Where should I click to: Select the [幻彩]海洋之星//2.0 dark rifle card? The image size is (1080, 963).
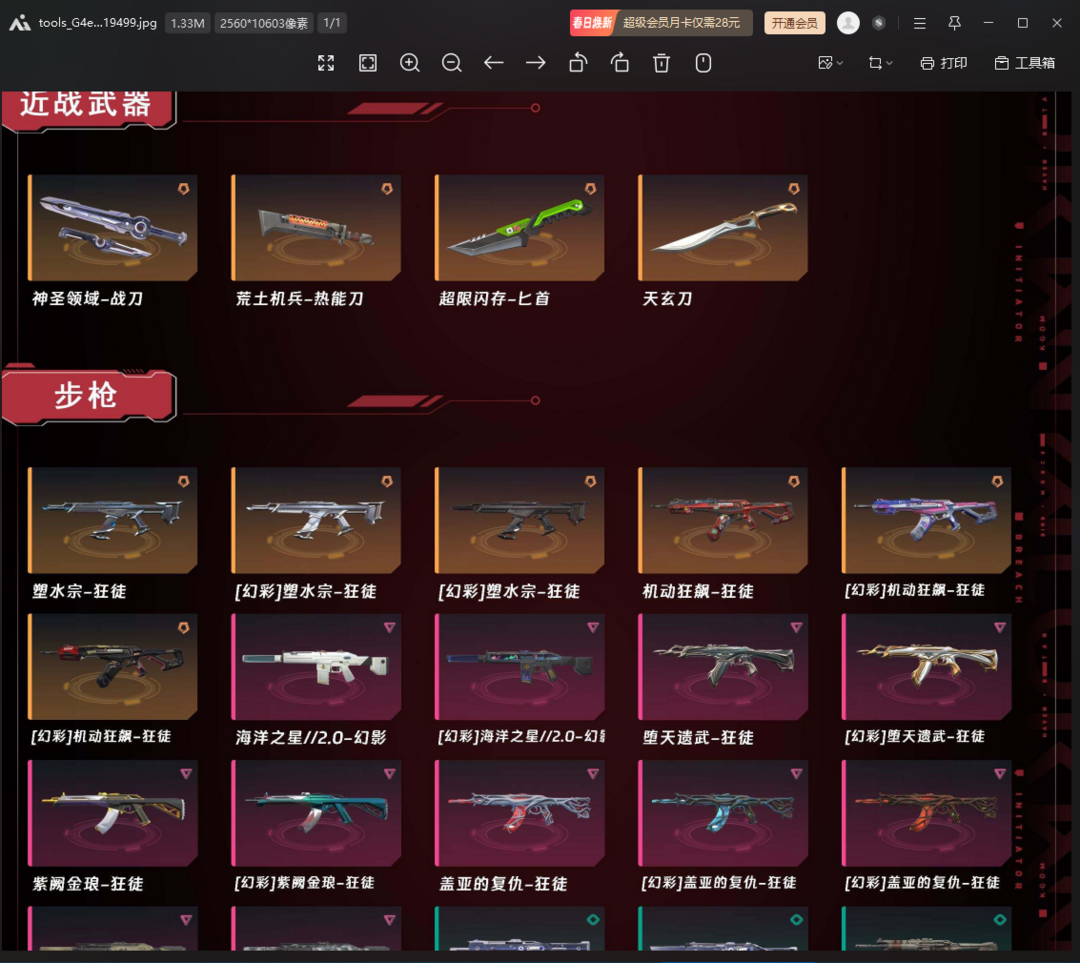(x=519, y=667)
